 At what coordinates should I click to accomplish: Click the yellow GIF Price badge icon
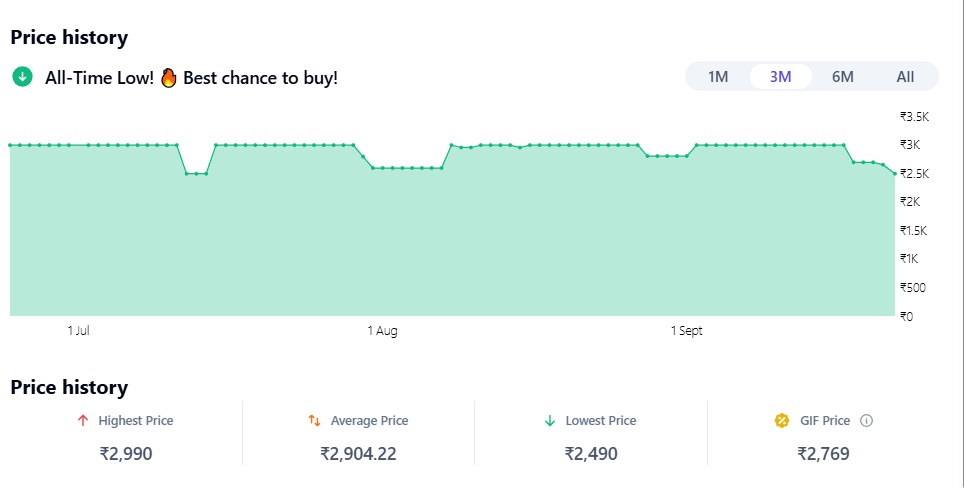click(782, 421)
